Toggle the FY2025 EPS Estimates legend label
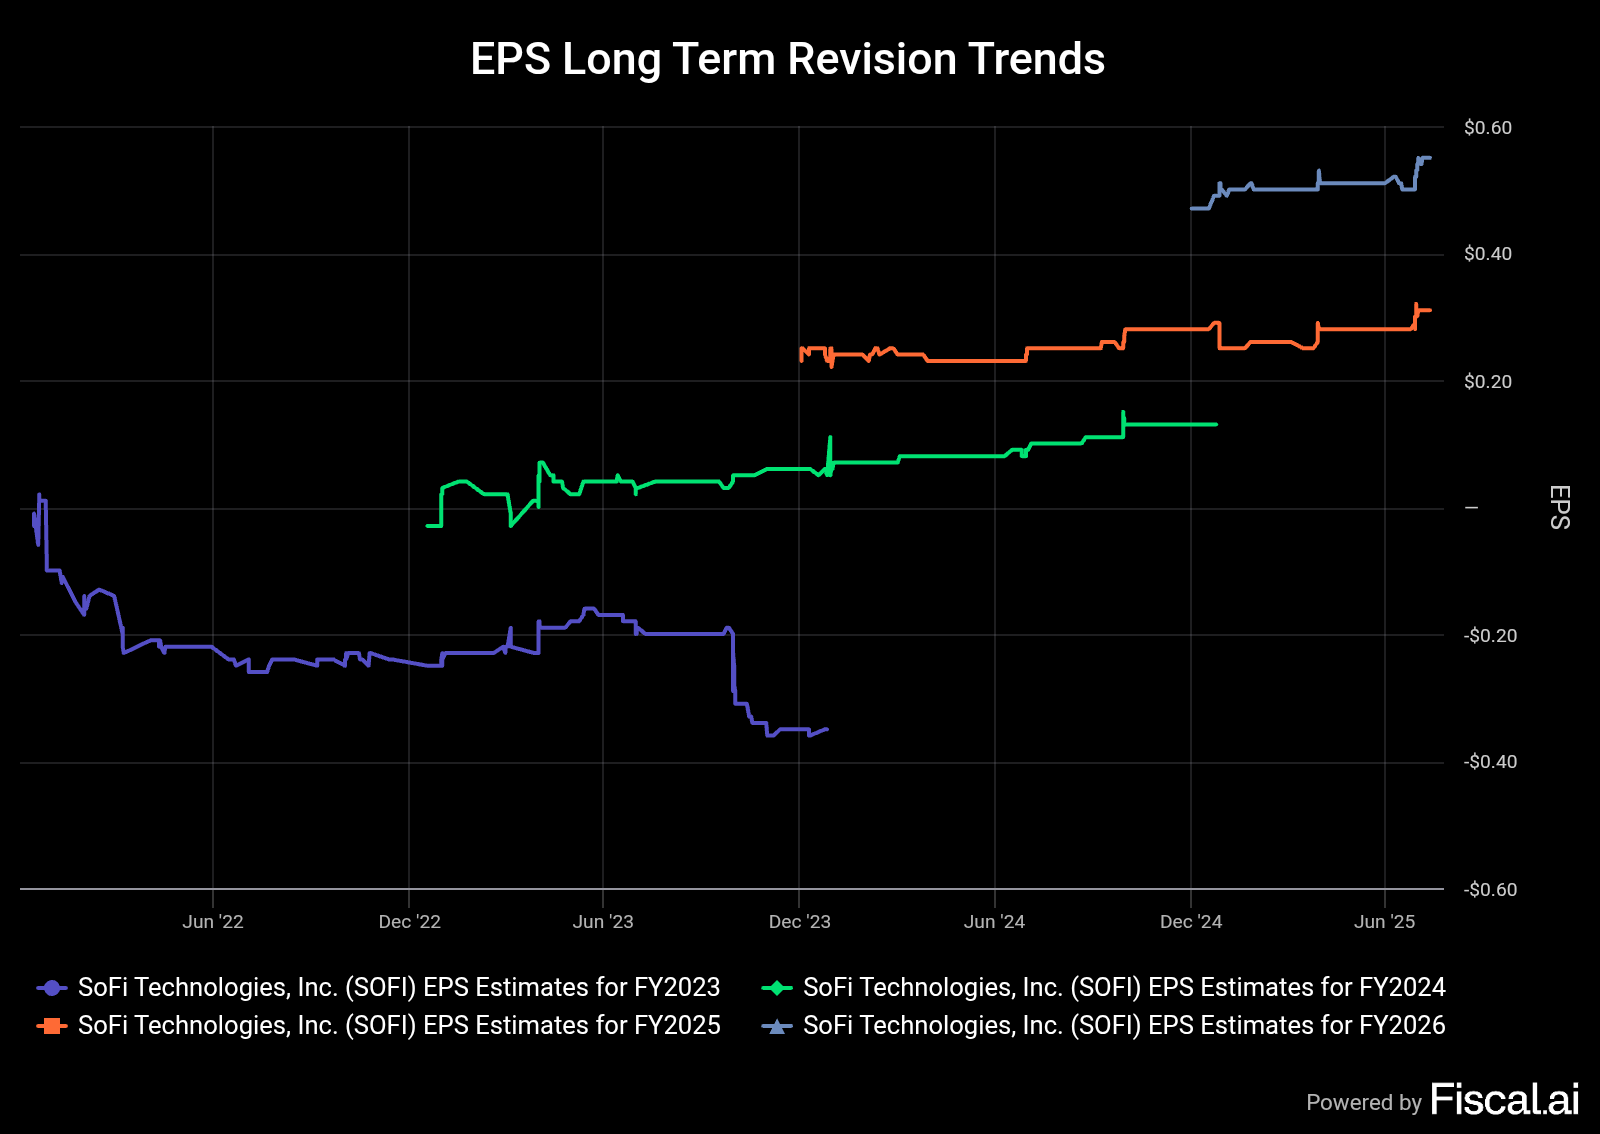The height and width of the screenshot is (1134, 1600). [x=399, y=1026]
